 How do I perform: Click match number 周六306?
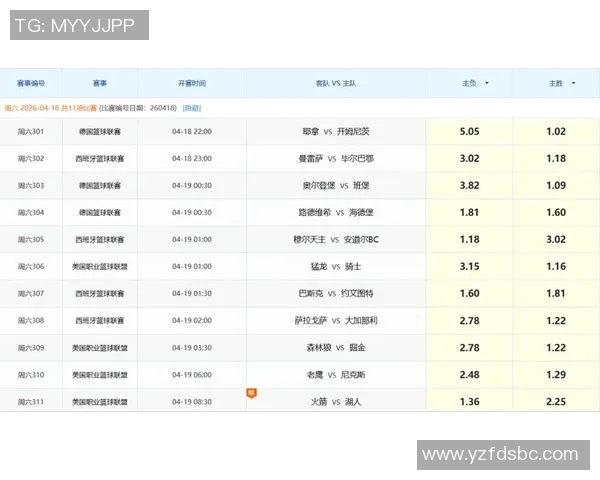coord(31,266)
